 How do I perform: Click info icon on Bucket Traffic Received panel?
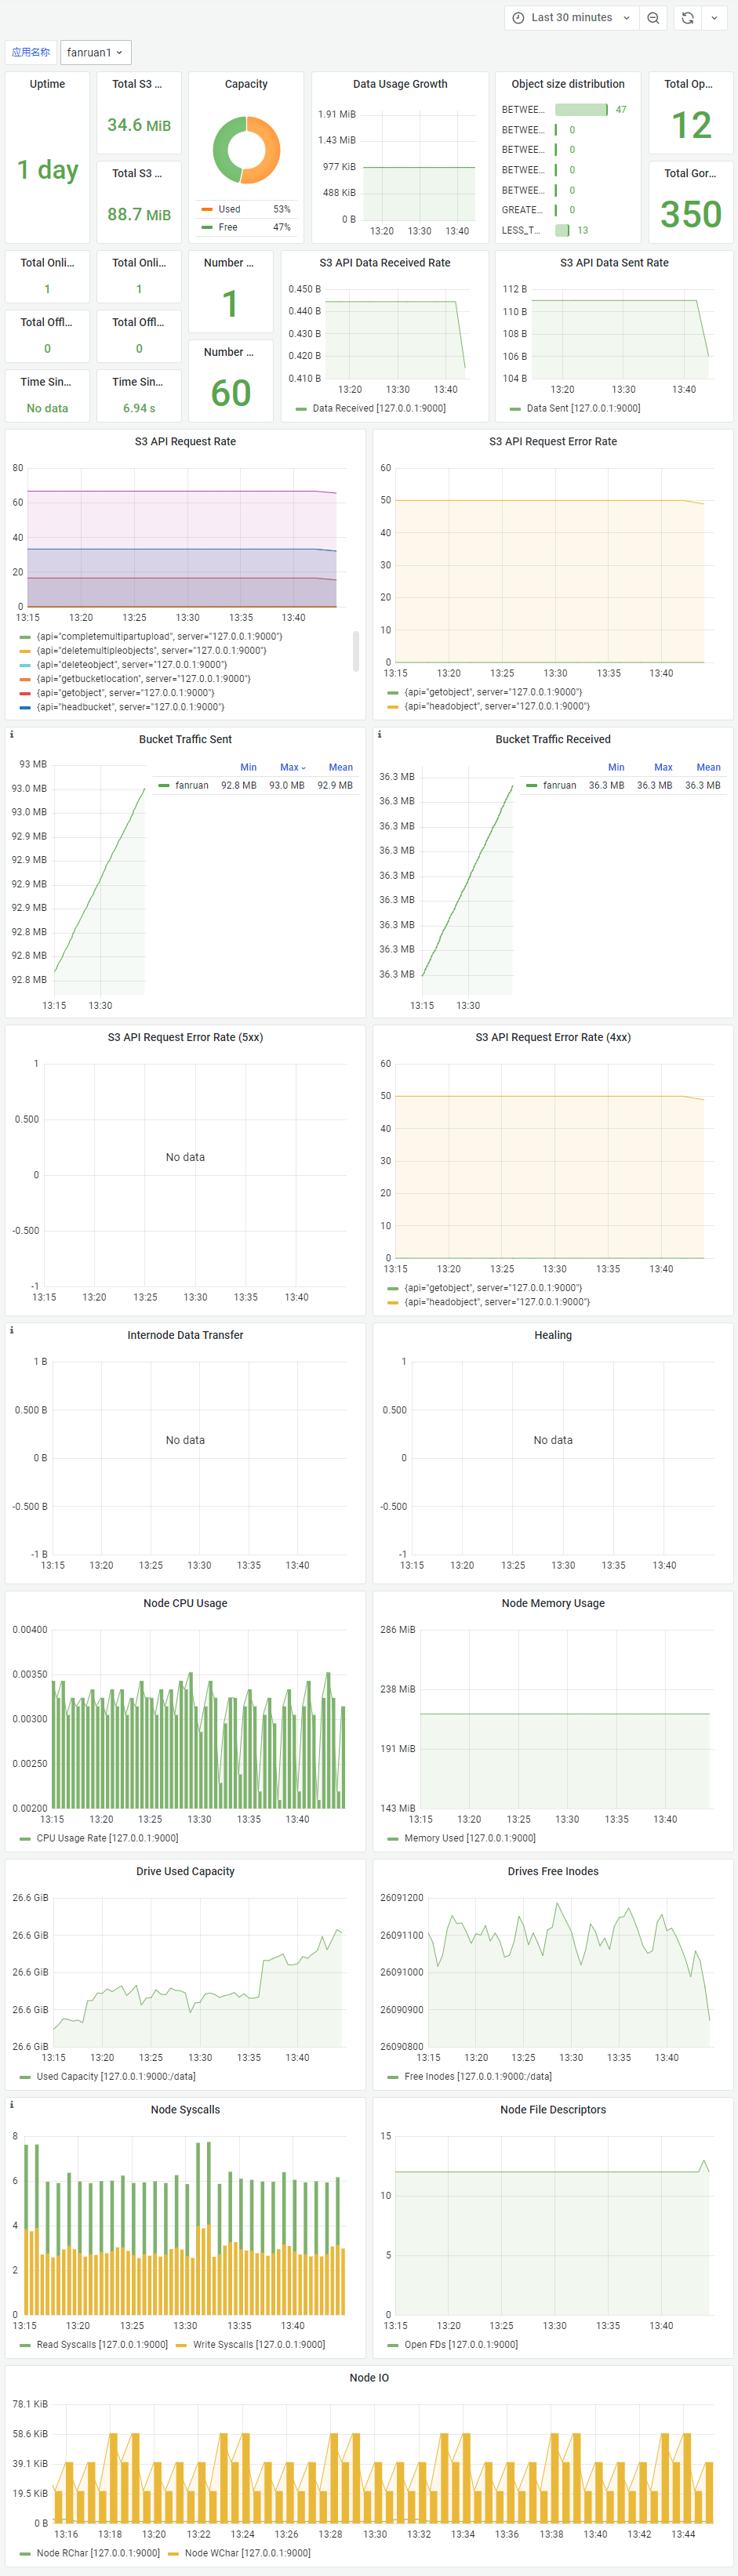coord(380,734)
